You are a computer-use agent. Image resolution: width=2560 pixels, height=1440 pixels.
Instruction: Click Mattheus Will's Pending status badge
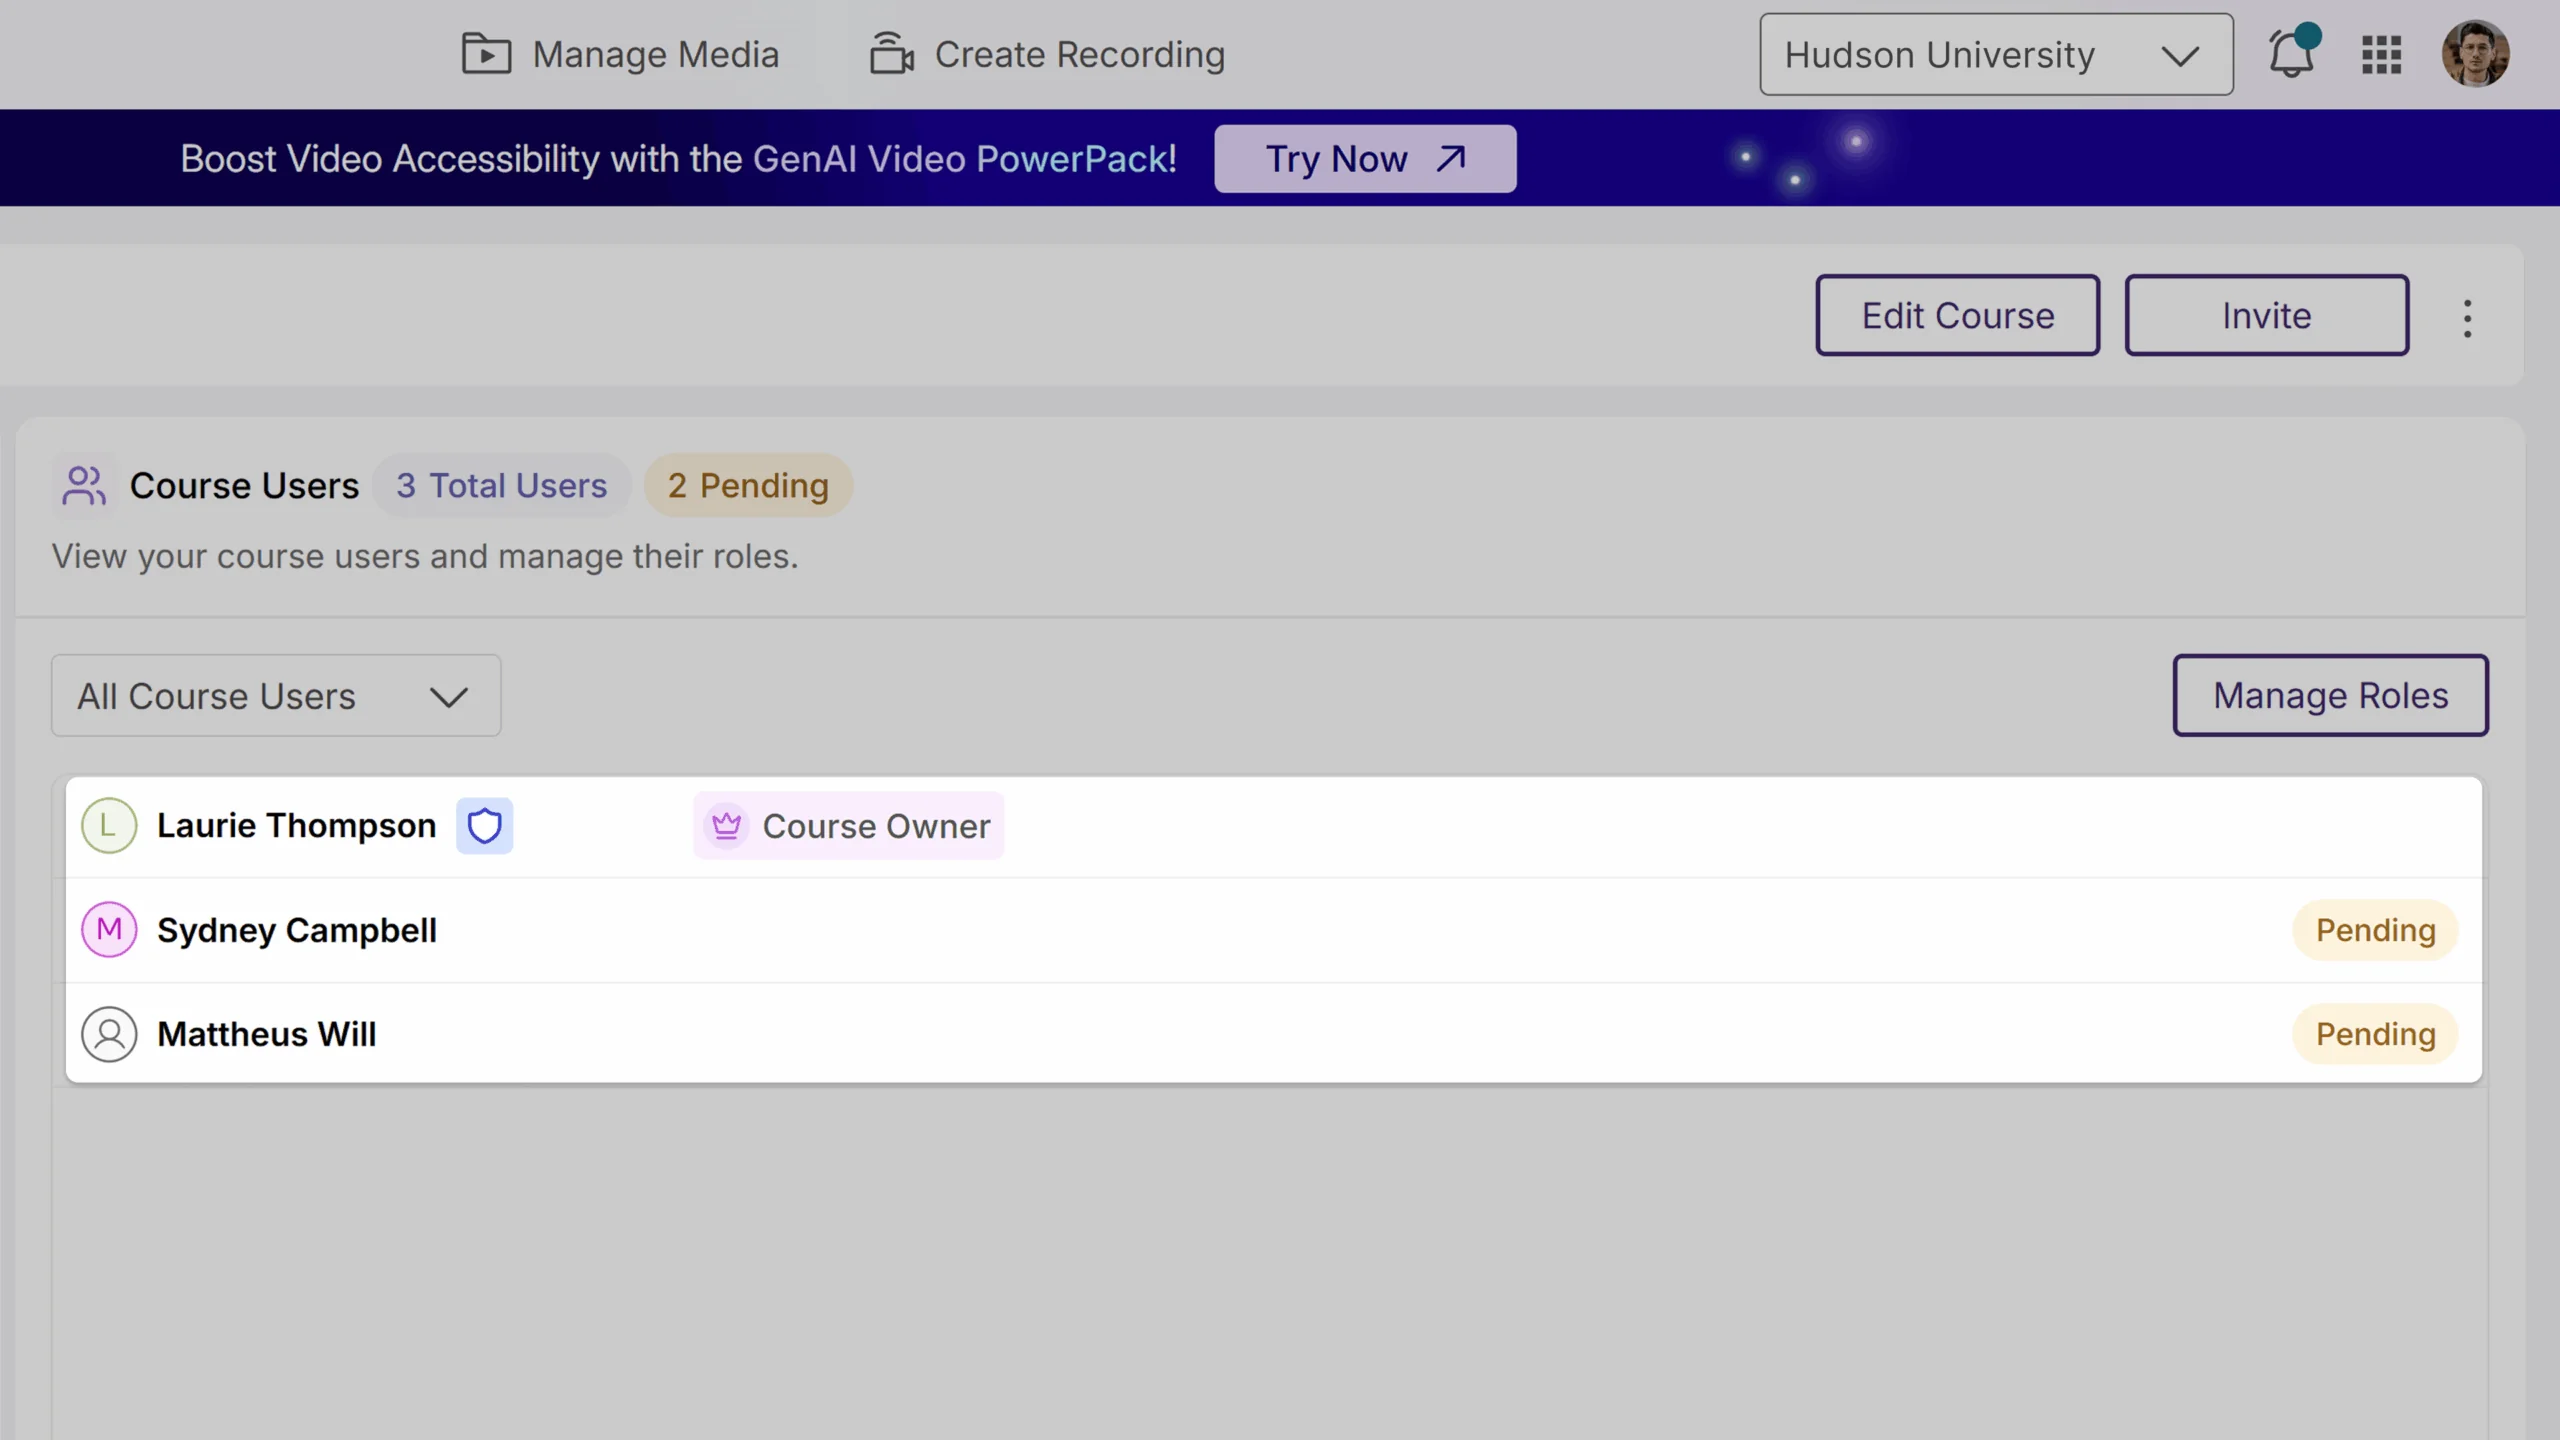(2375, 1033)
